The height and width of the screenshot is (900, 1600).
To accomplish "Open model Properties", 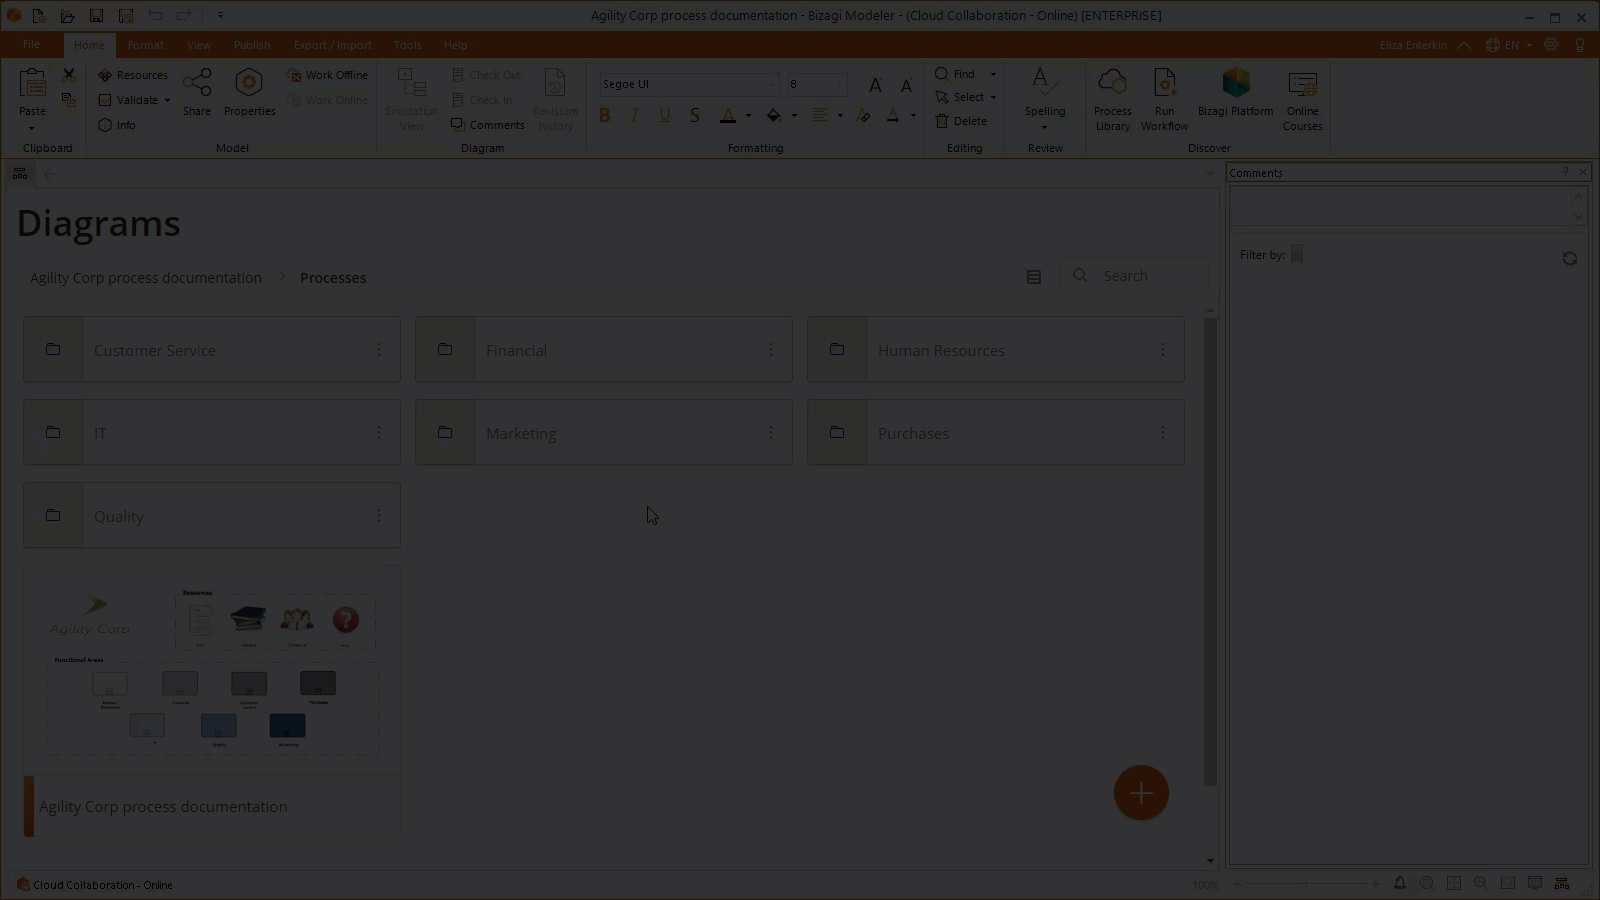I will click(249, 93).
